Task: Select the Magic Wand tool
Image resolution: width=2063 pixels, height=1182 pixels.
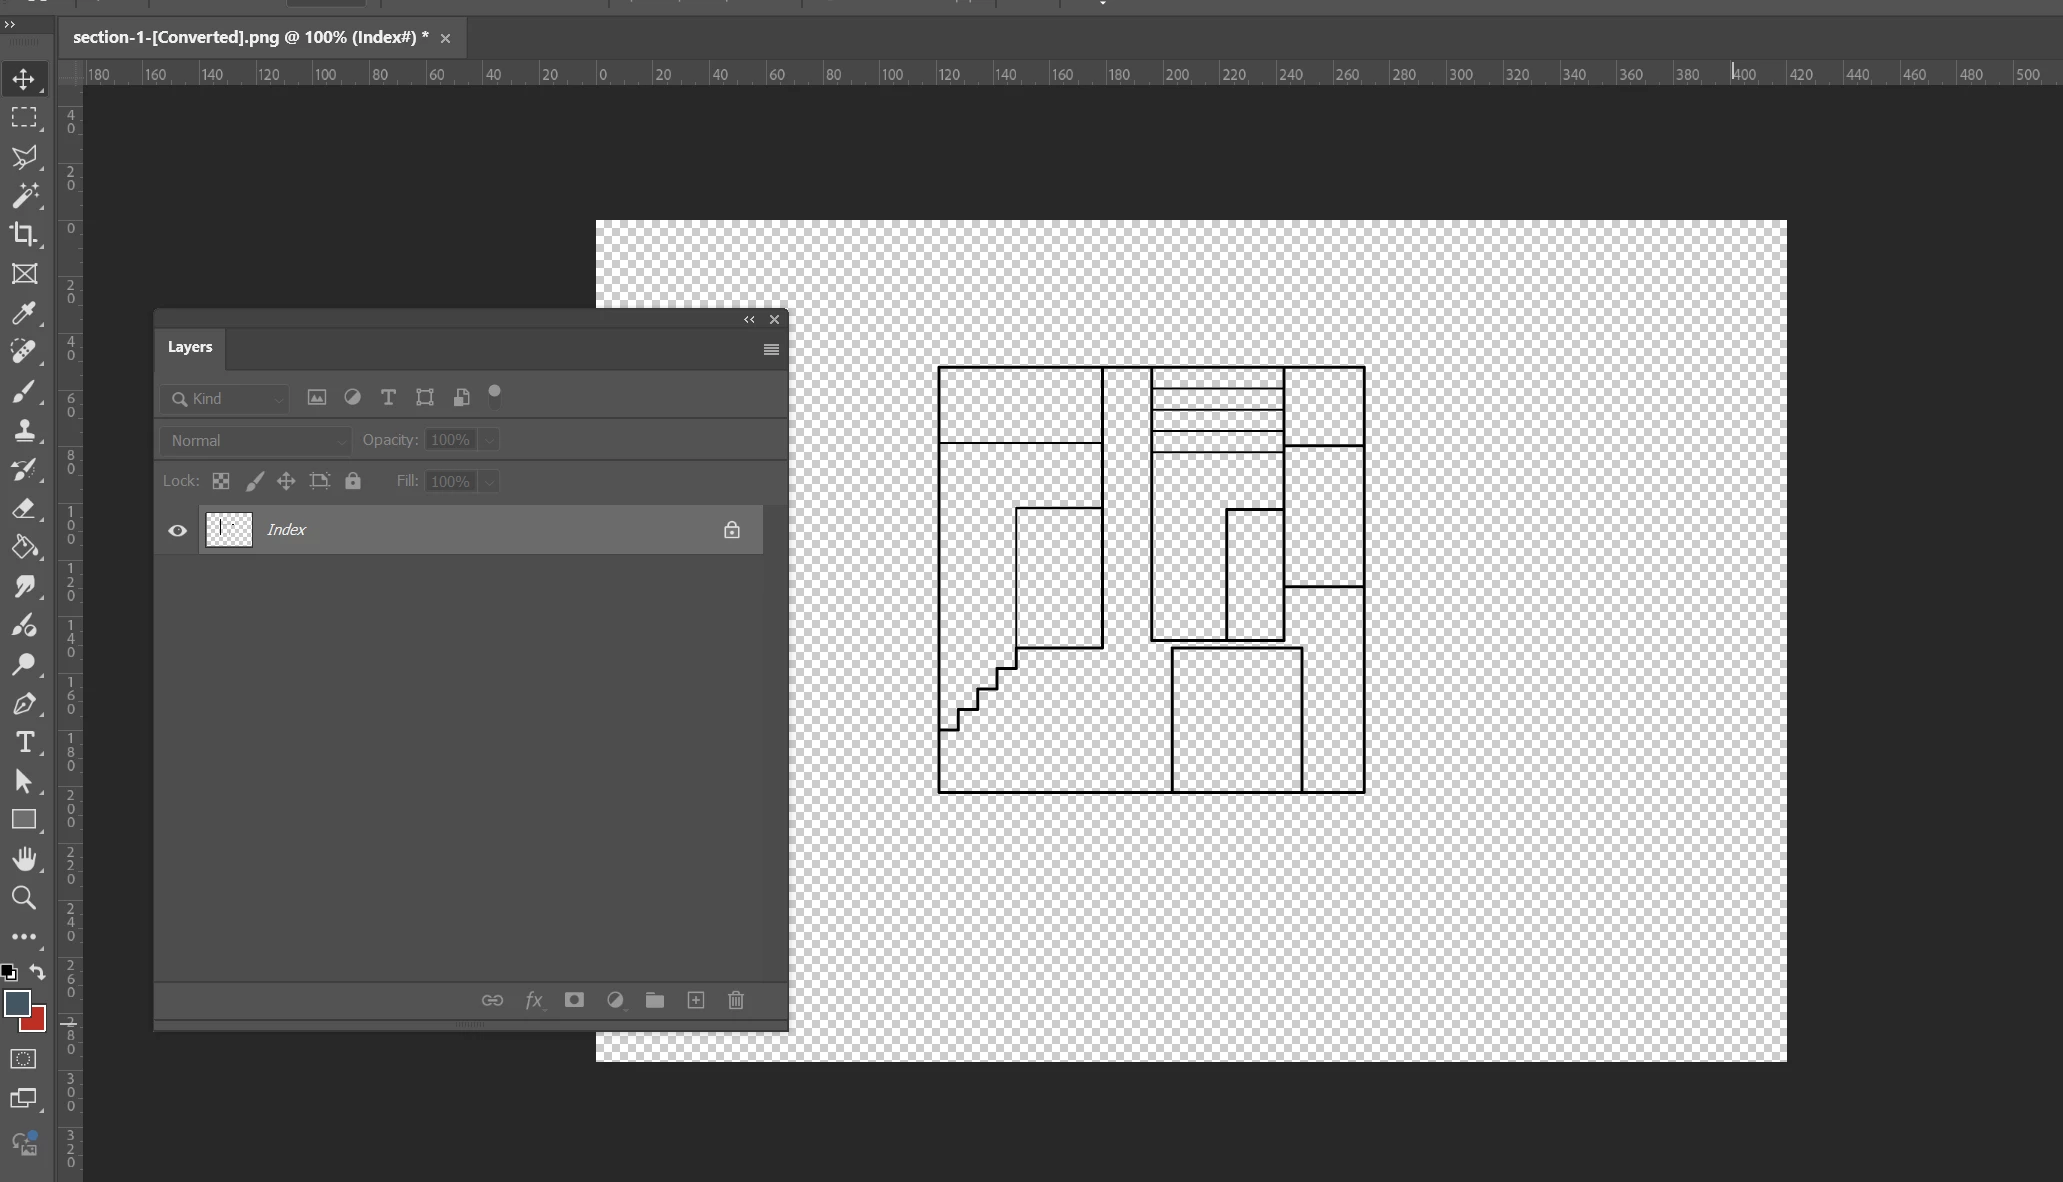Action: pos(24,196)
